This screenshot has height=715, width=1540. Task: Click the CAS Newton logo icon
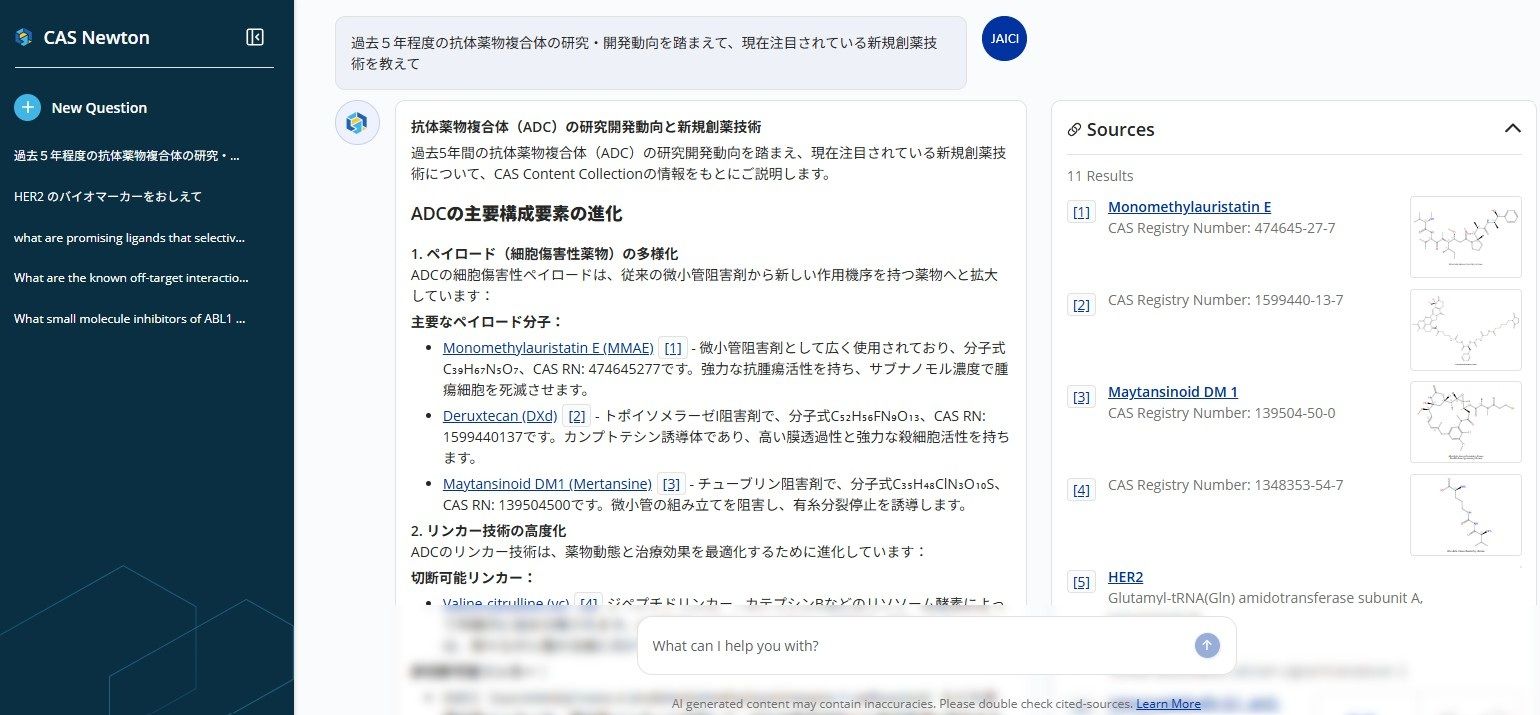pos(24,37)
